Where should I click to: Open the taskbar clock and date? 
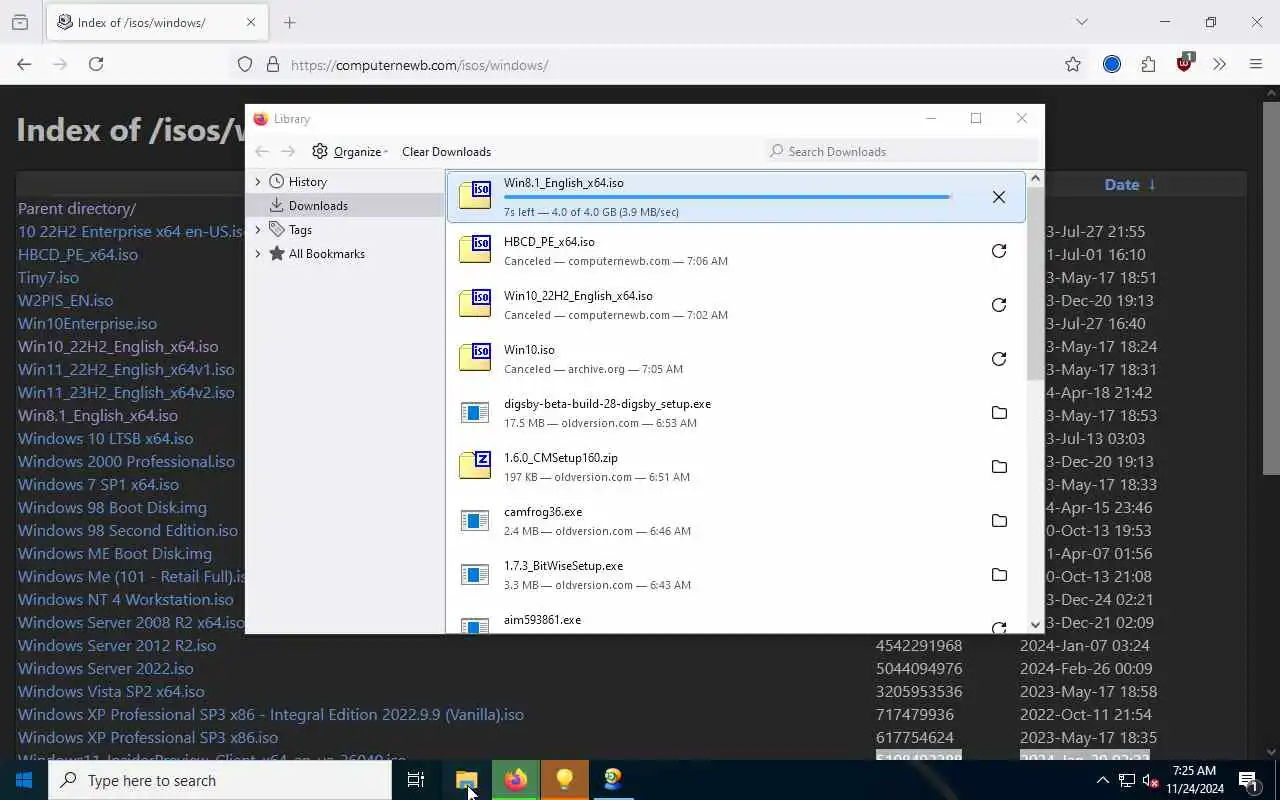click(x=1192, y=780)
